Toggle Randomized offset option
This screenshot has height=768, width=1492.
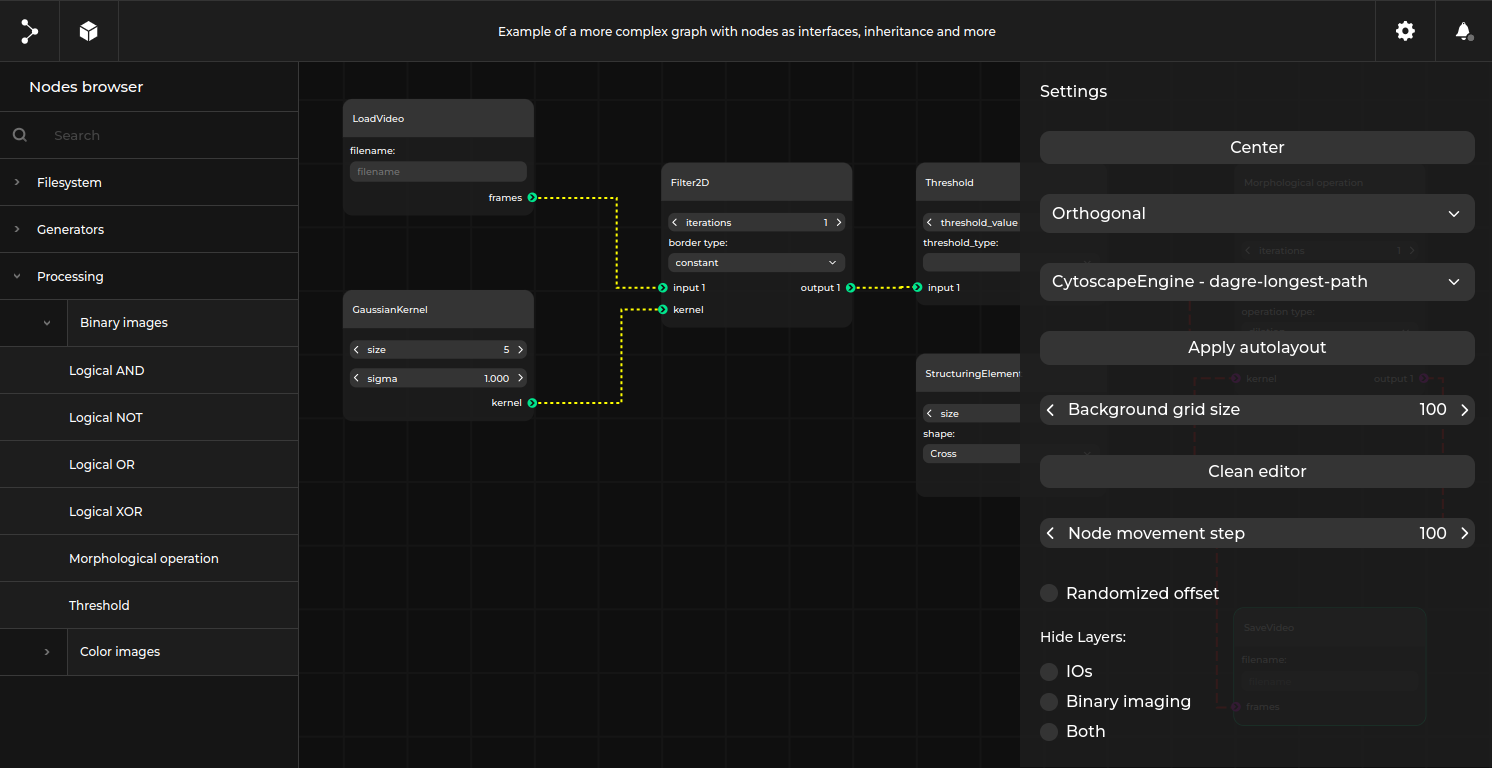[1049, 593]
